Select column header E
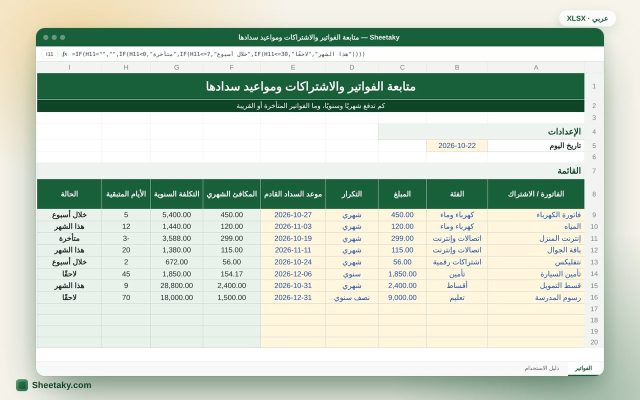Image resolution: width=640 pixels, height=400 pixels. pyautogui.click(x=293, y=67)
